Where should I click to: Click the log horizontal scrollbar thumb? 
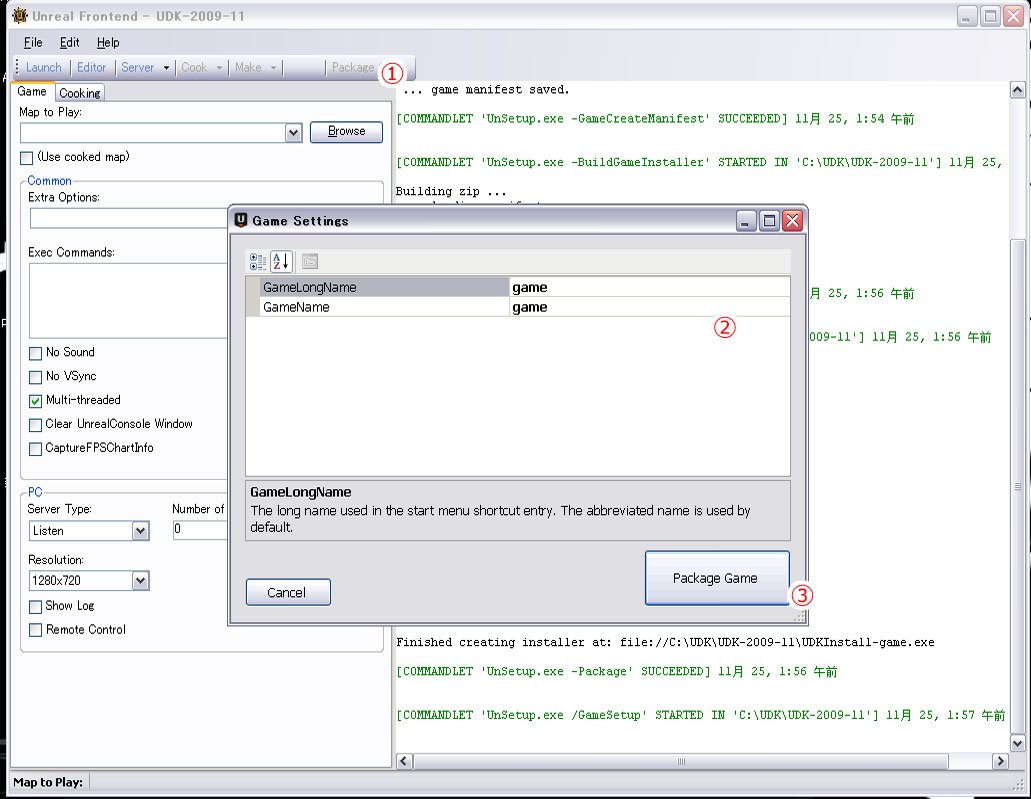click(681, 762)
